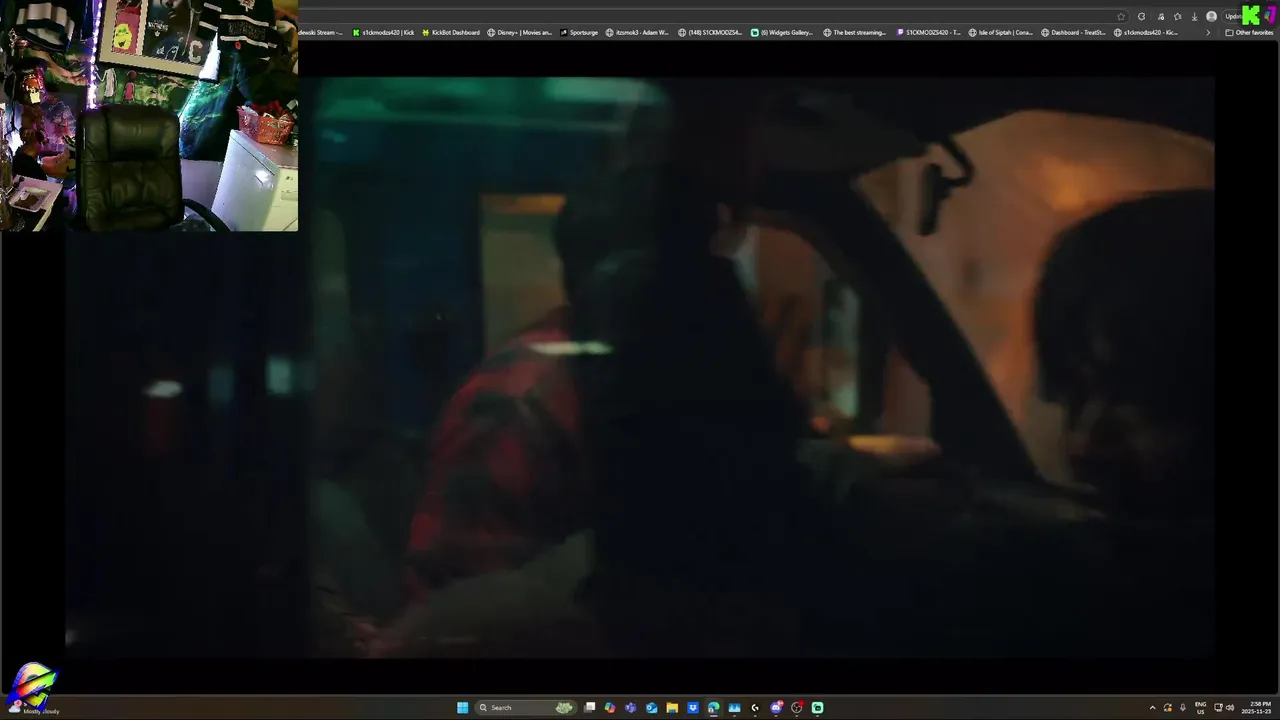Open OBS Studio from the taskbar

(797, 708)
